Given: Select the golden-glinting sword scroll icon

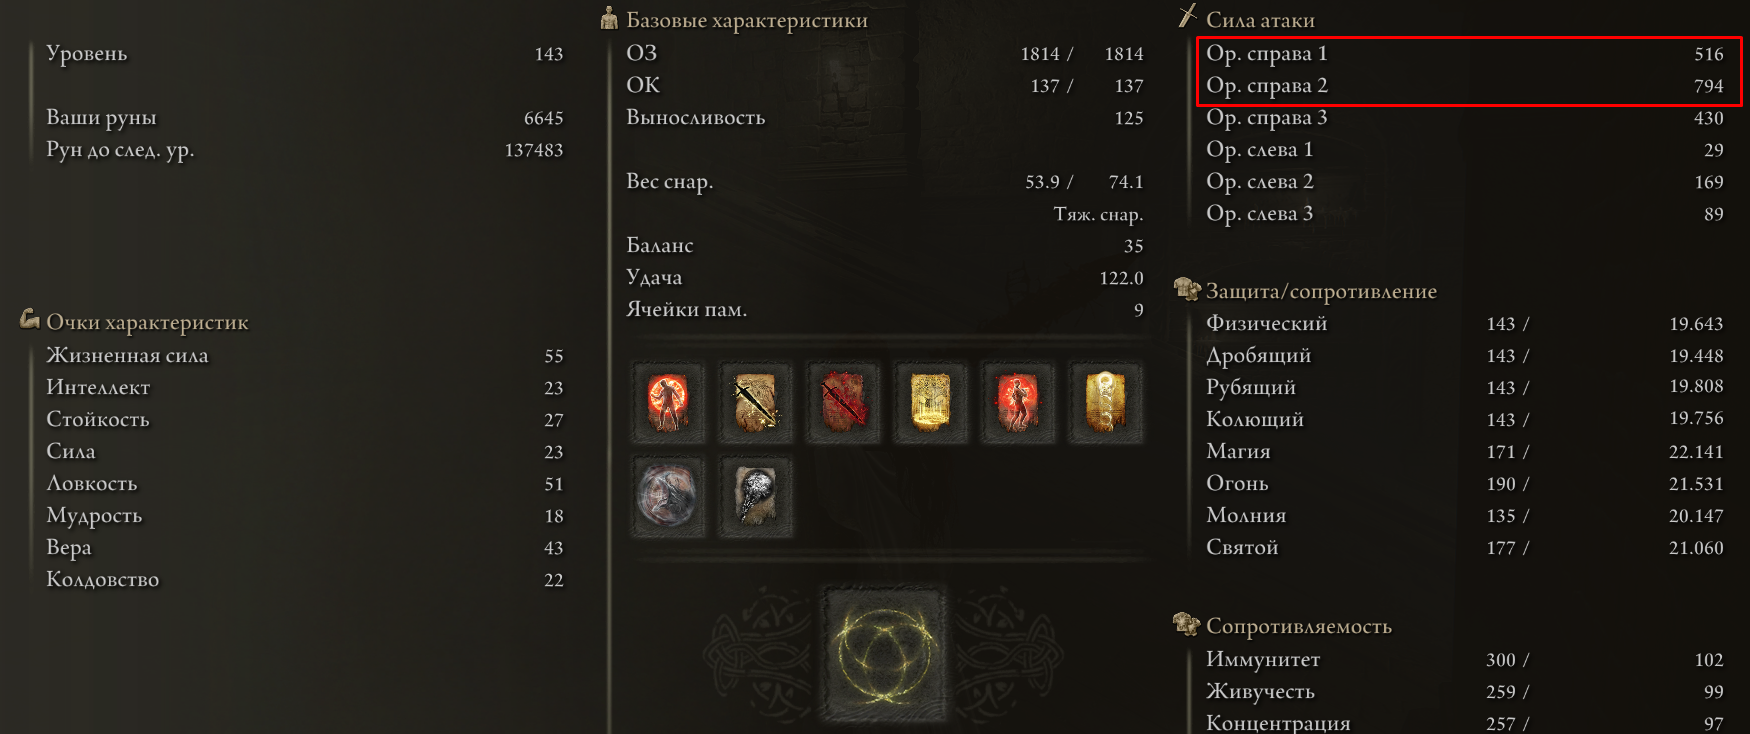Looking at the screenshot, I should click(x=756, y=402).
